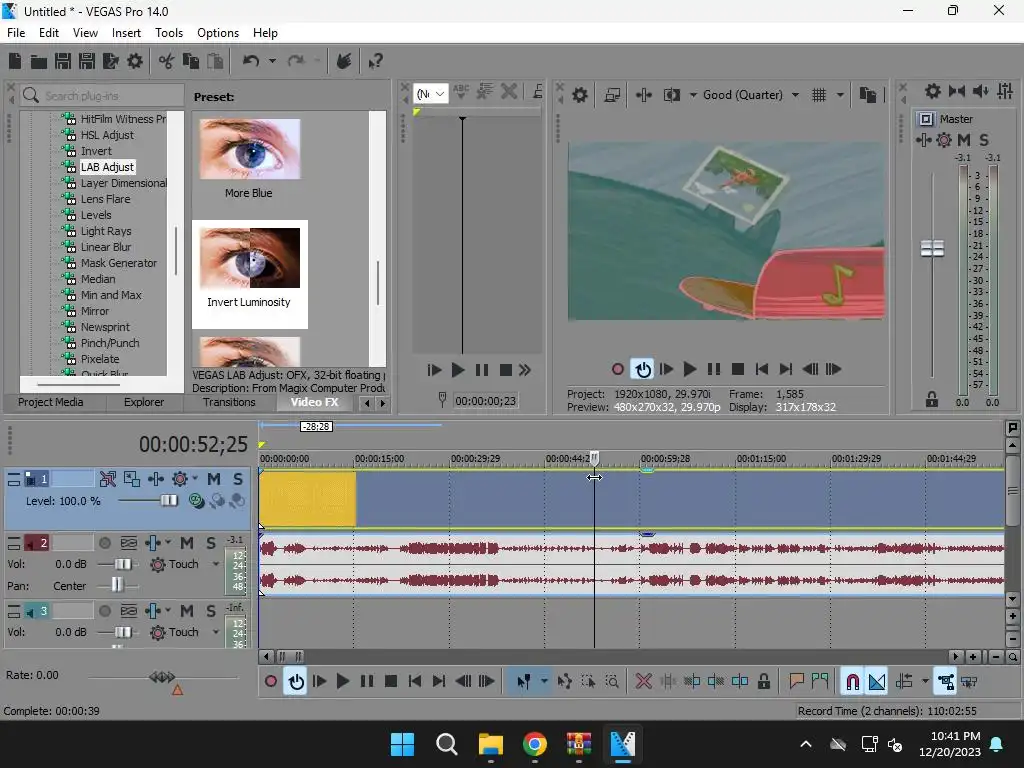
Task: Click the Search plug-ins field
Action: (102, 95)
